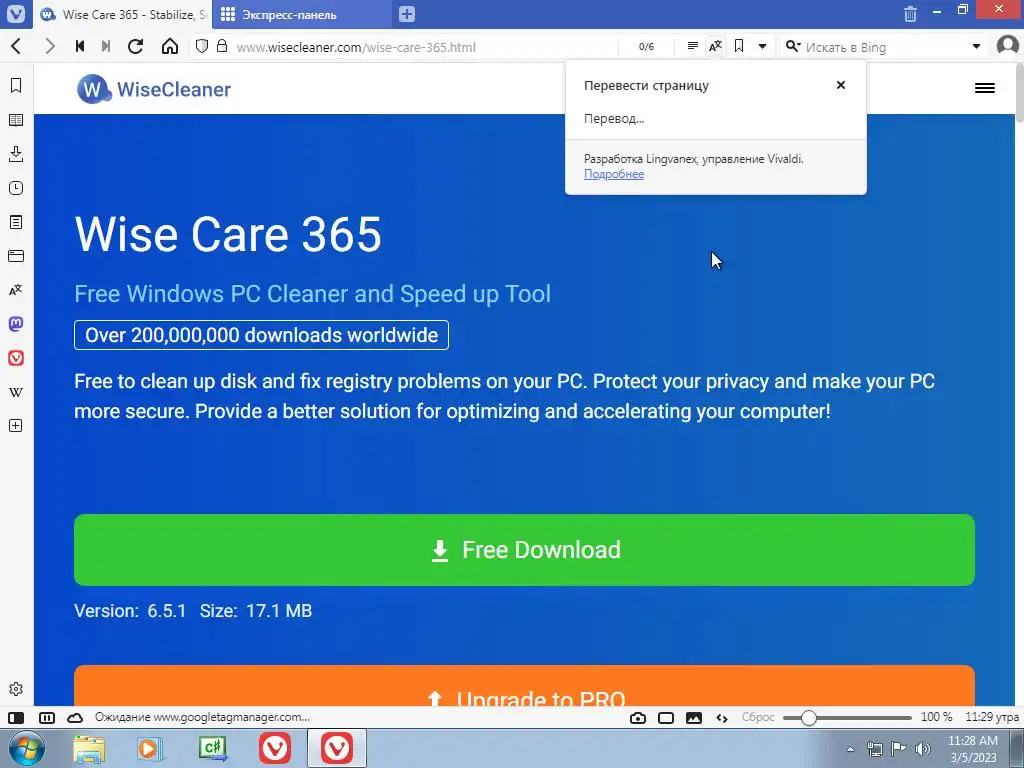Open the site hamburger menu

click(x=984, y=88)
